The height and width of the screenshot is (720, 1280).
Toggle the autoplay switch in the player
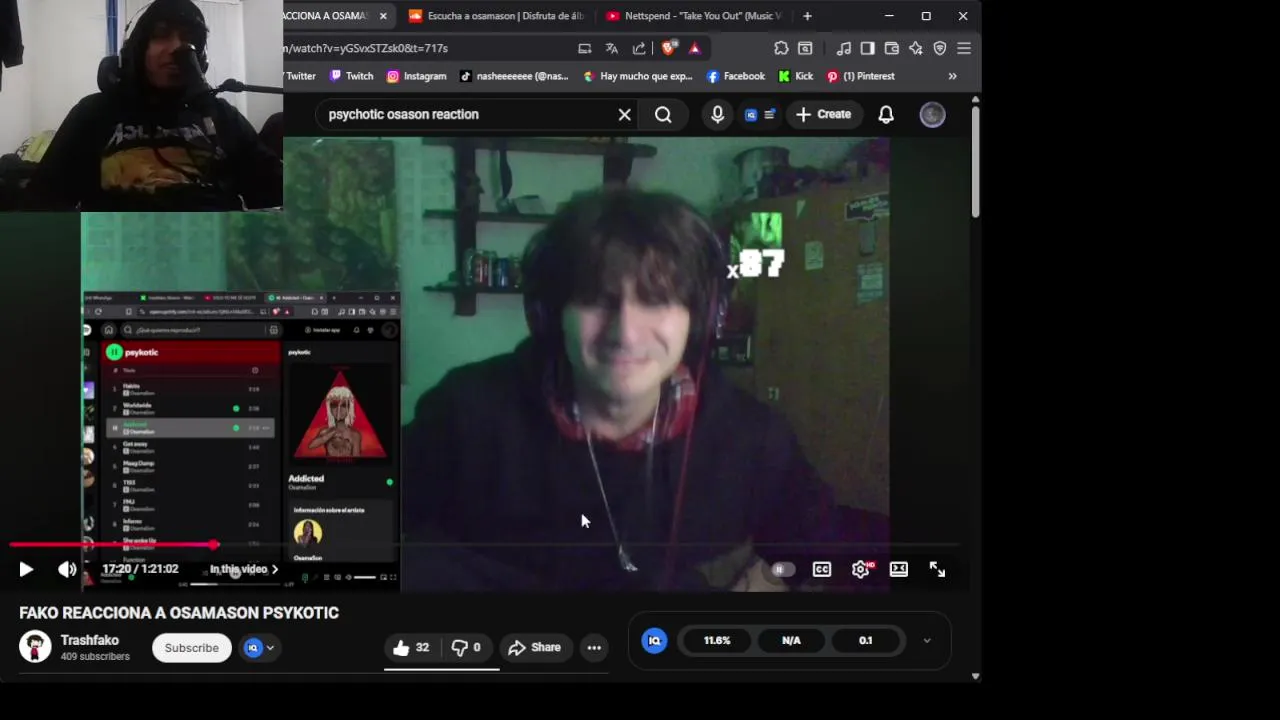782,569
